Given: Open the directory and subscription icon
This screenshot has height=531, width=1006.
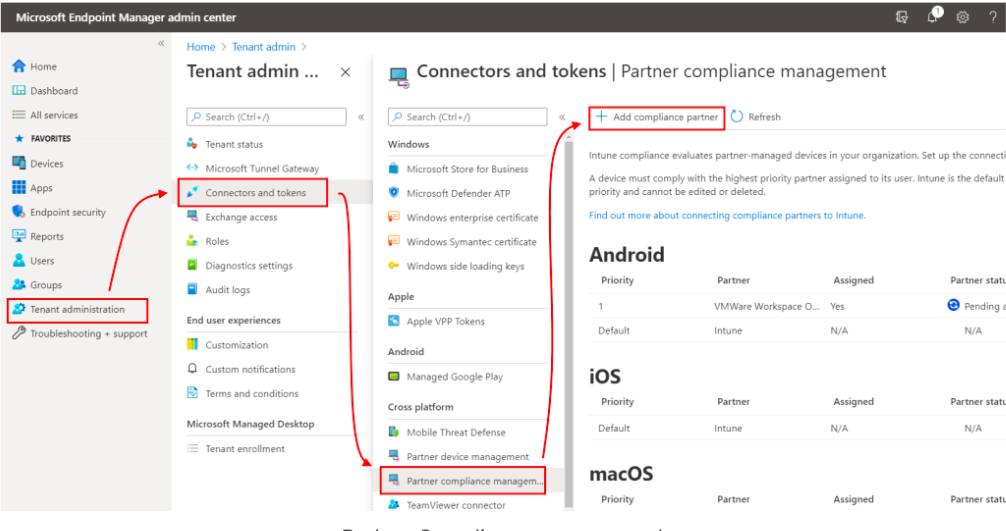Looking at the screenshot, I should [x=901, y=17].
